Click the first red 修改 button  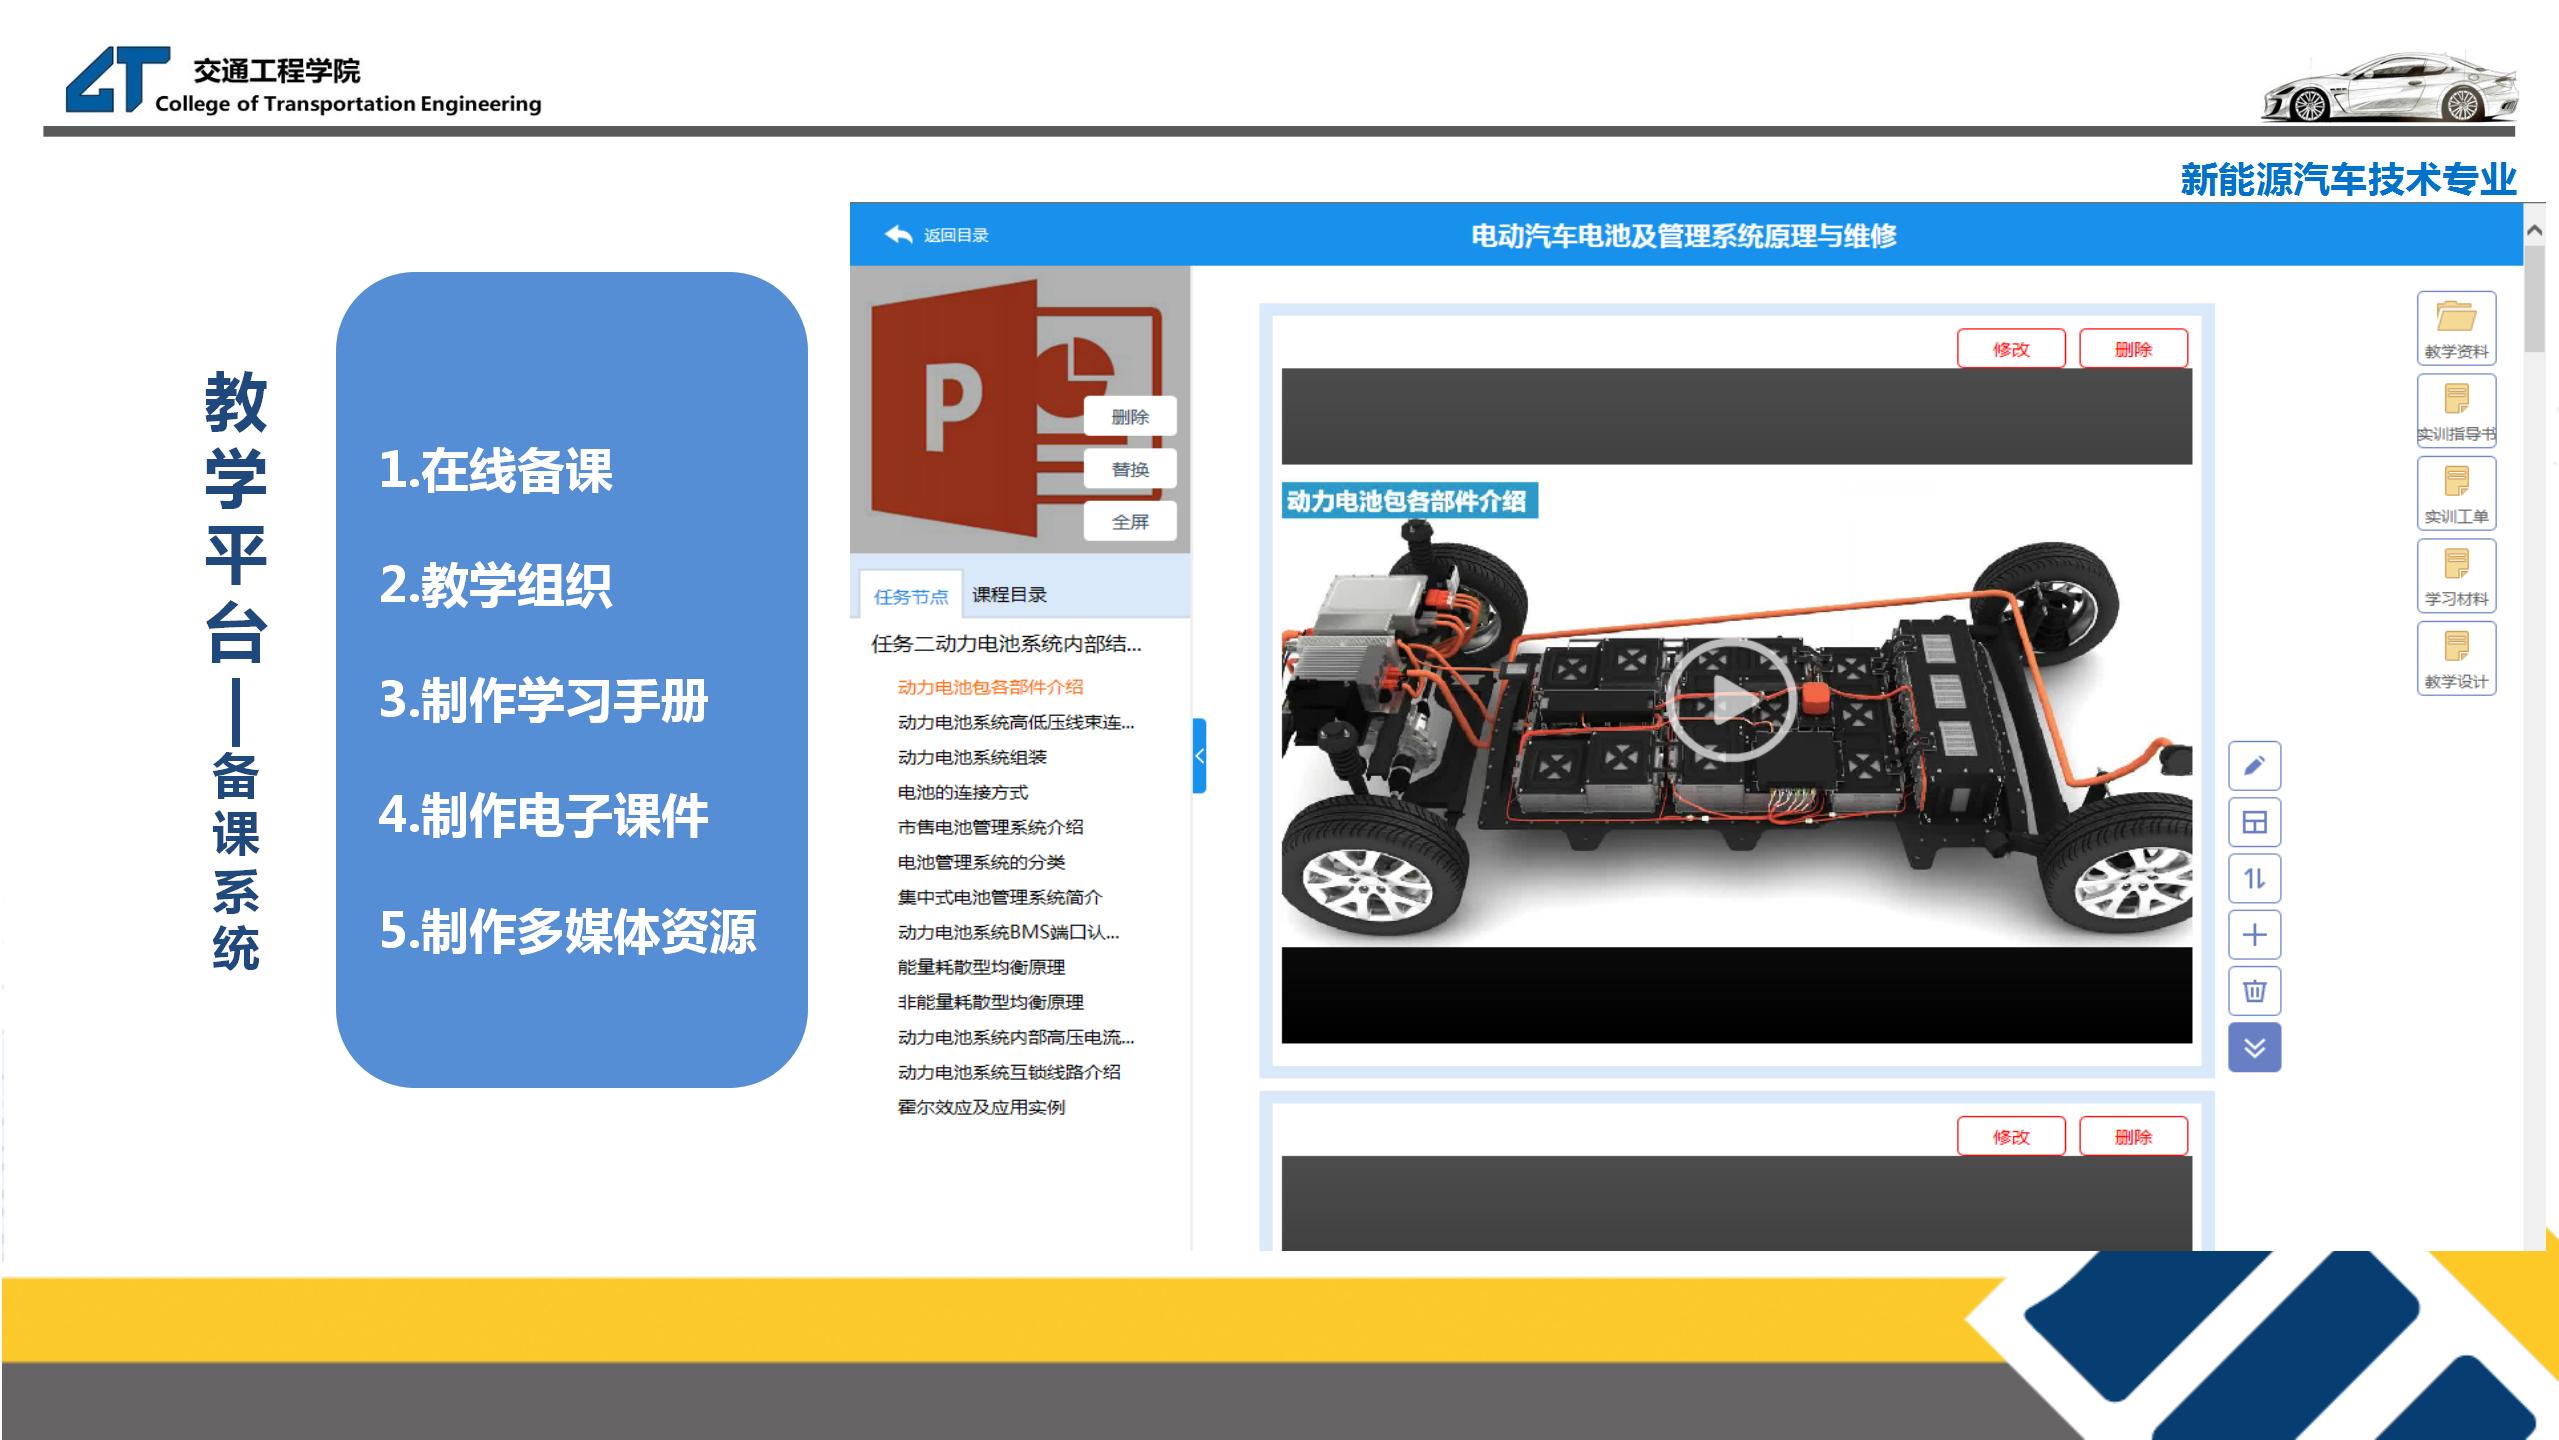pyautogui.click(x=2010, y=349)
